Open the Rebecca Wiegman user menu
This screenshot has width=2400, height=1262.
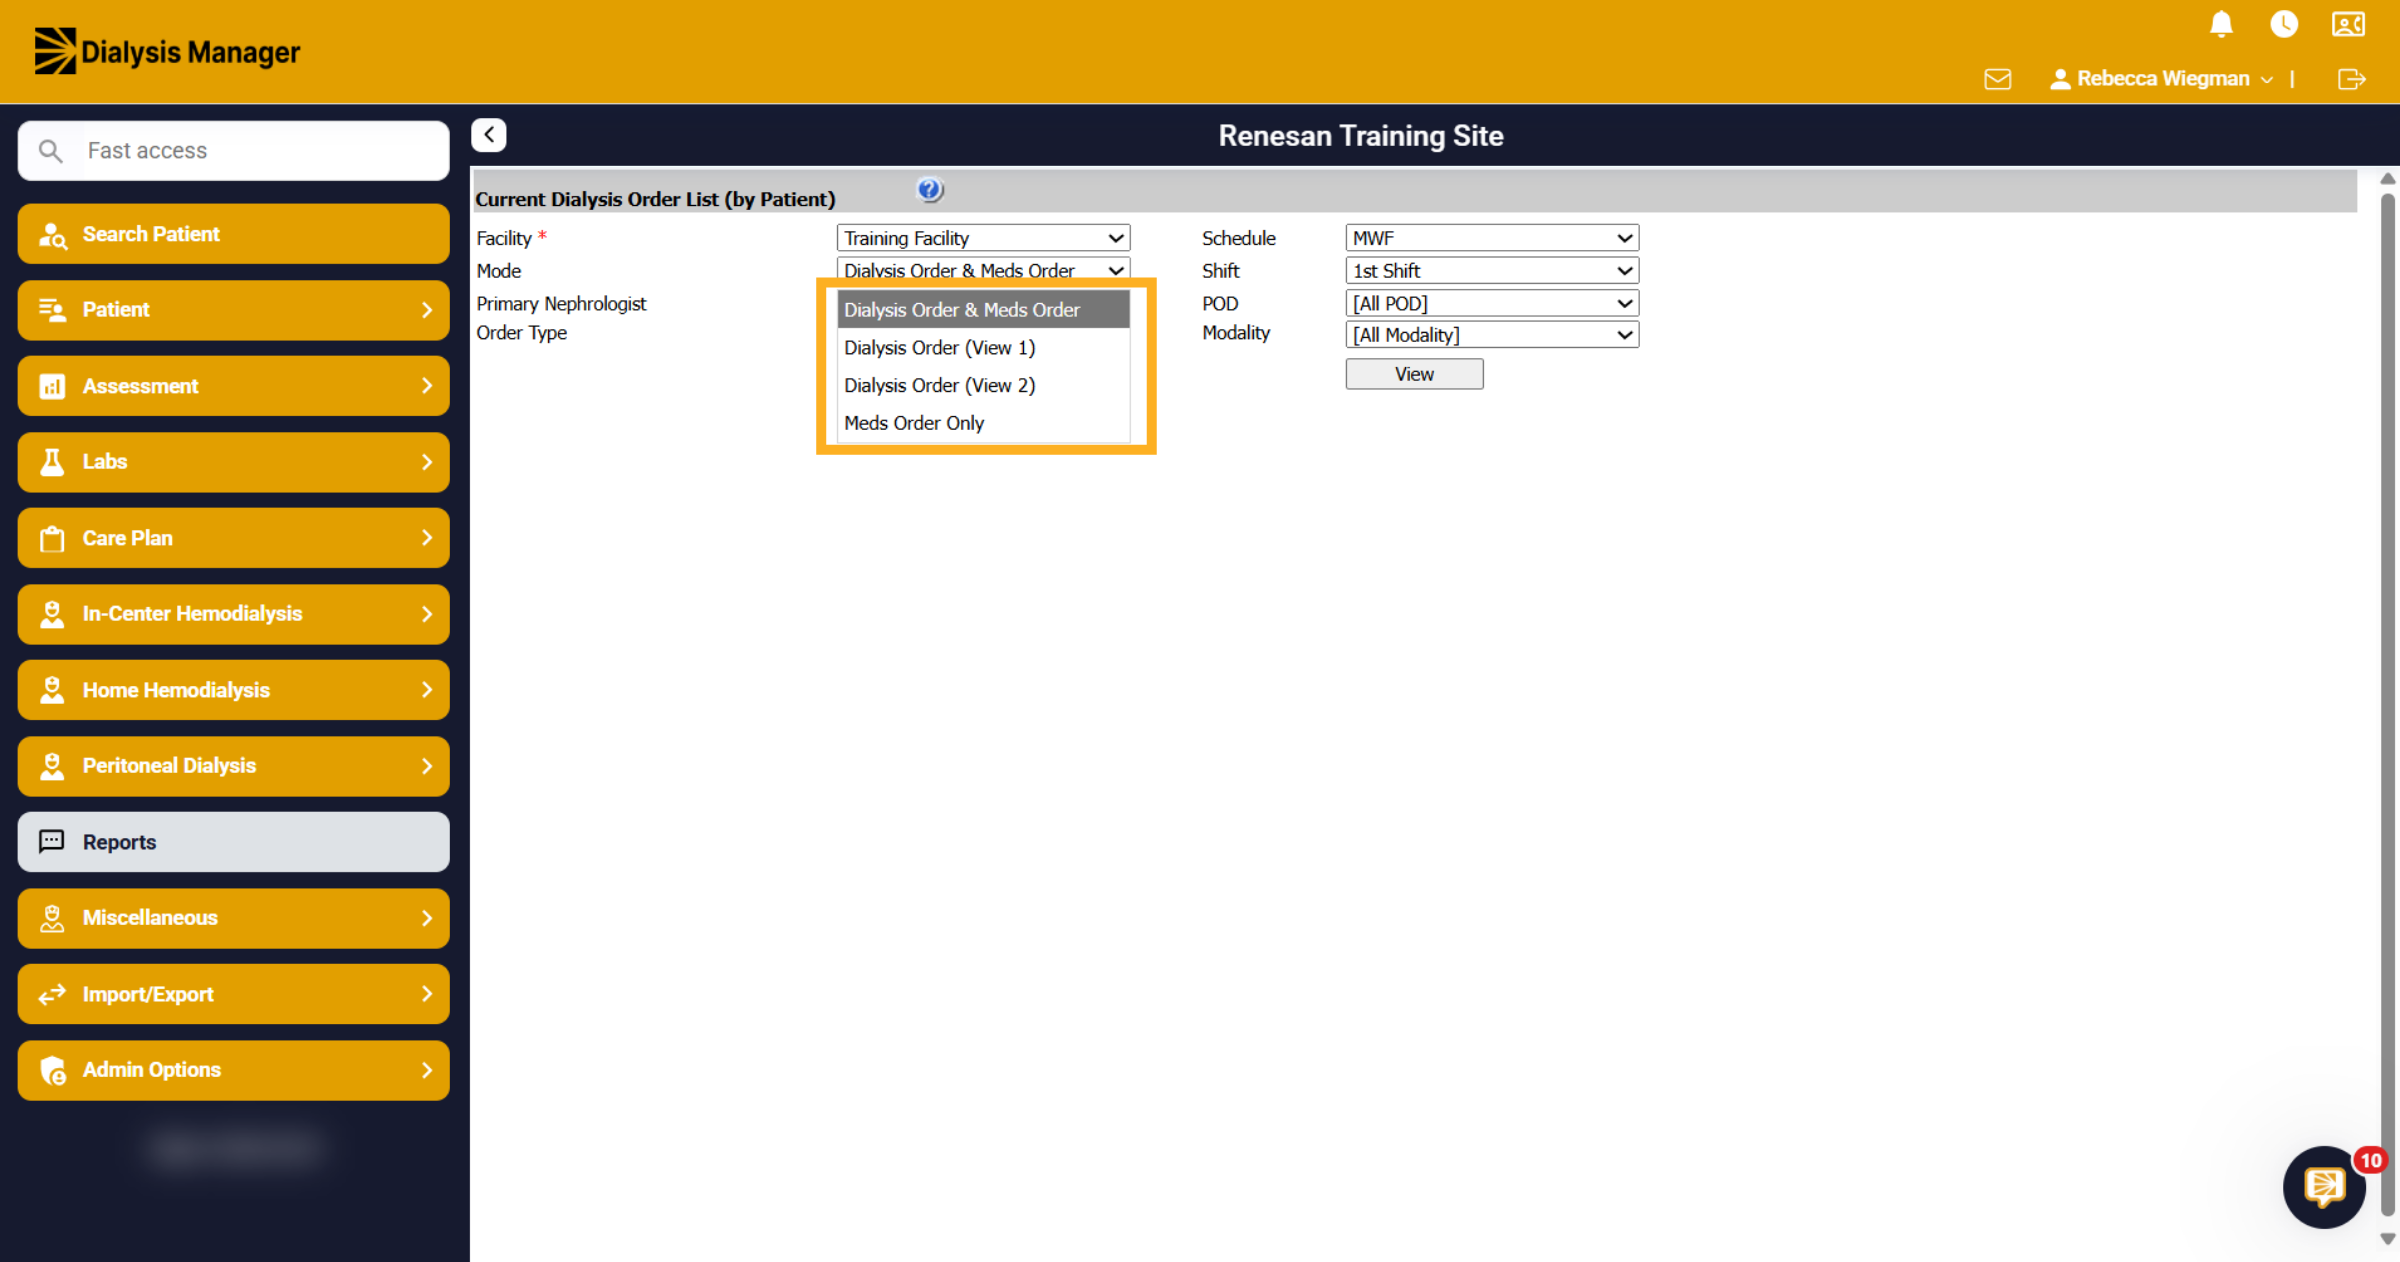tap(2162, 79)
